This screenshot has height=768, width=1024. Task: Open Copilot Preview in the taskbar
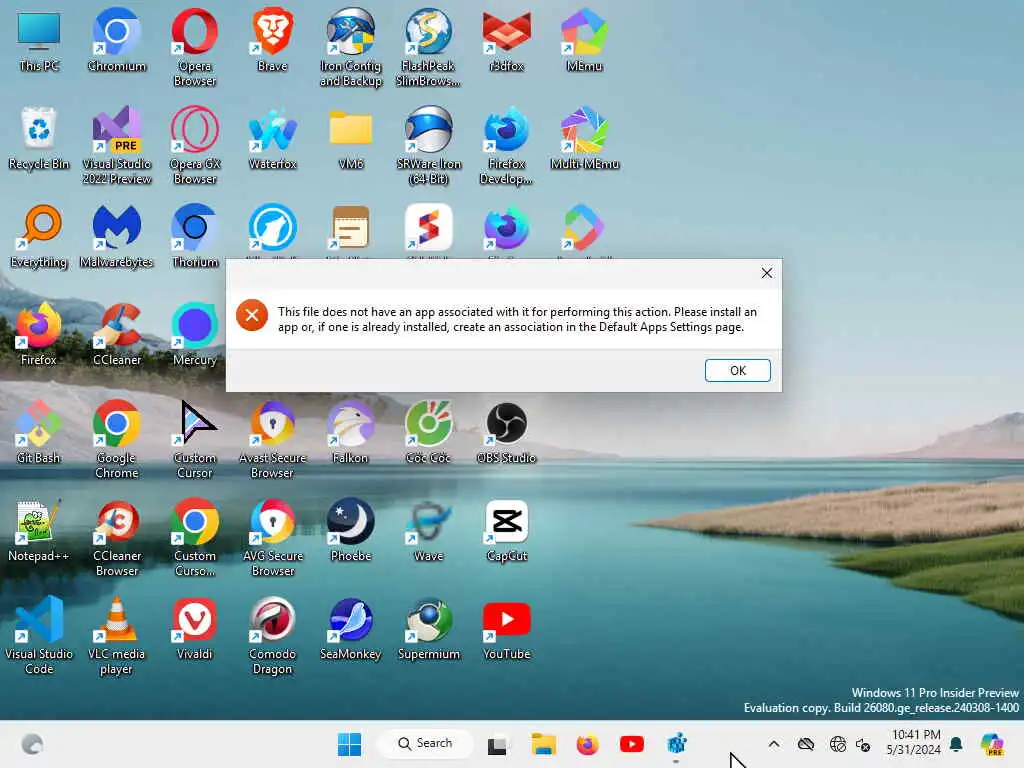click(x=992, y=744)
